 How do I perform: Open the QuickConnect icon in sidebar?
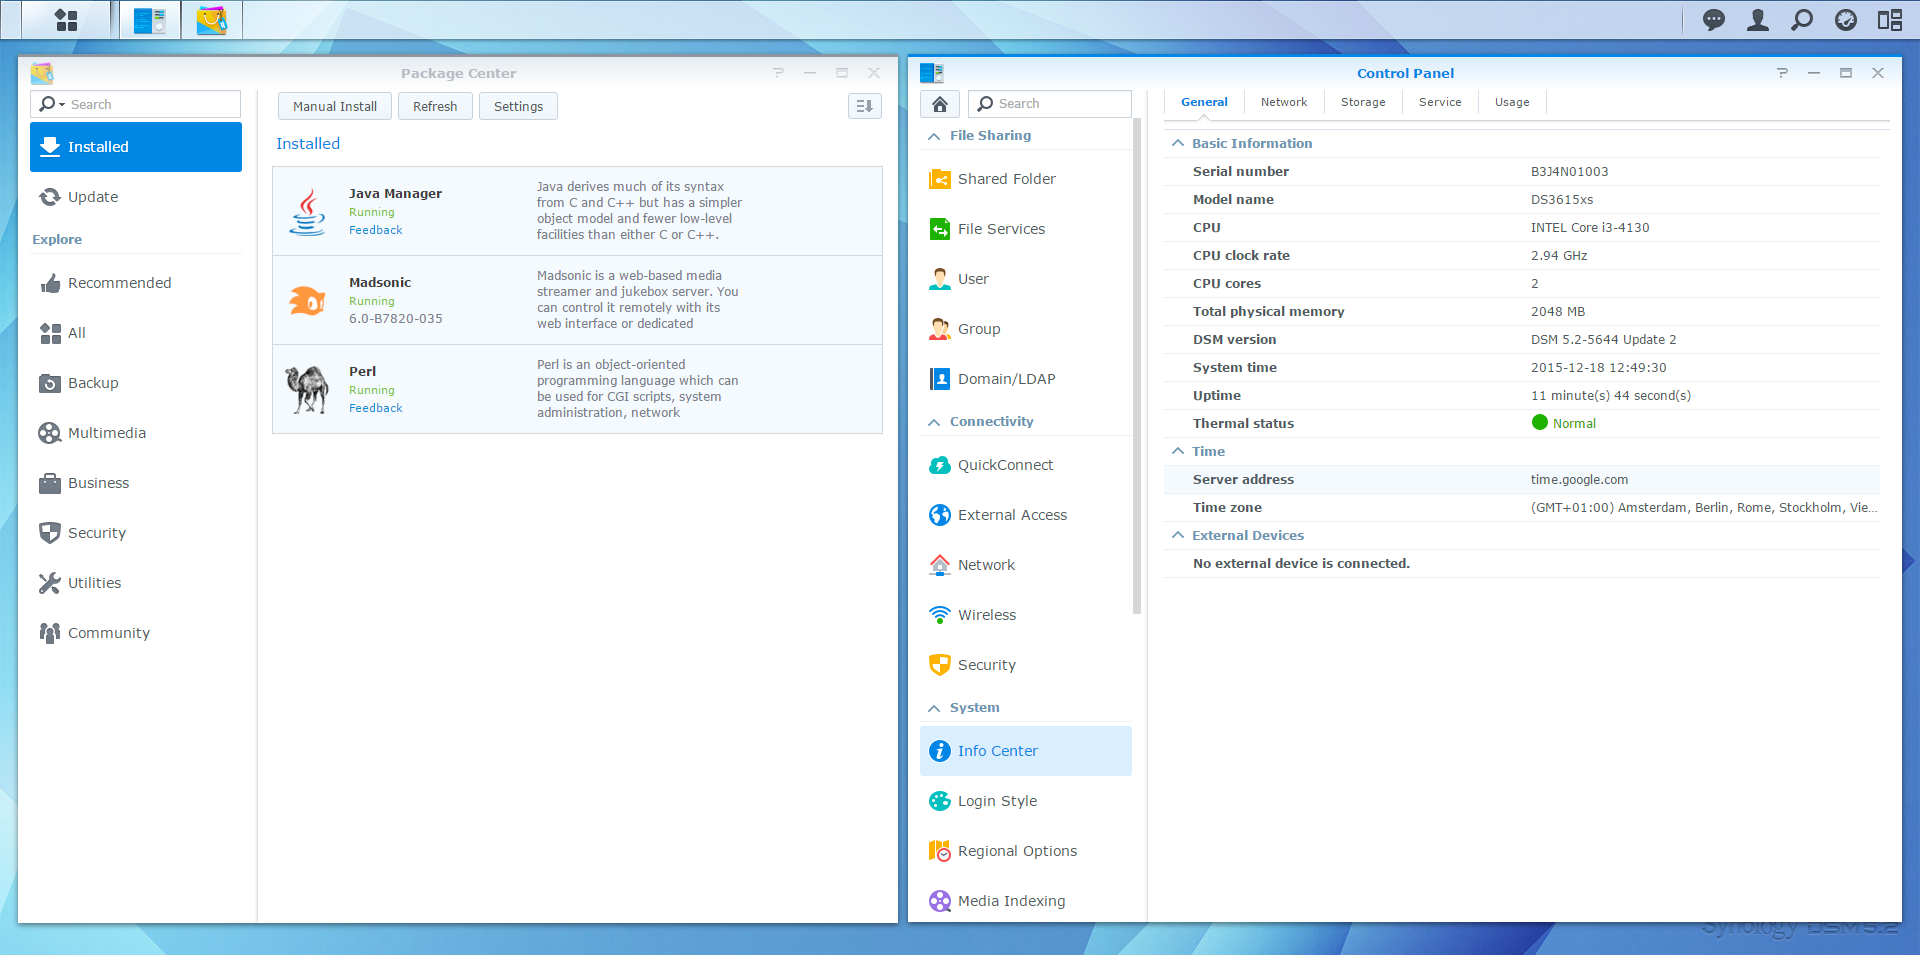(939, 465)
